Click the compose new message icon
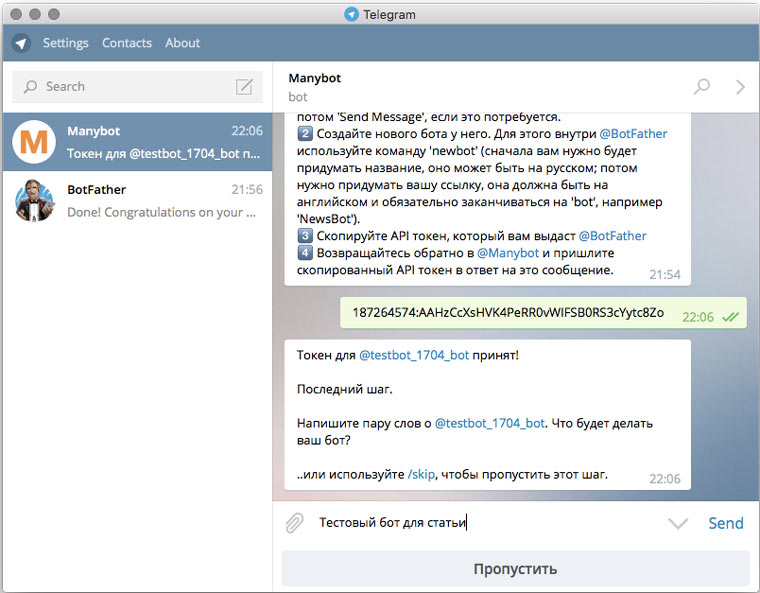The width and height of the screenshot is (760, 593). pos(244,87)
